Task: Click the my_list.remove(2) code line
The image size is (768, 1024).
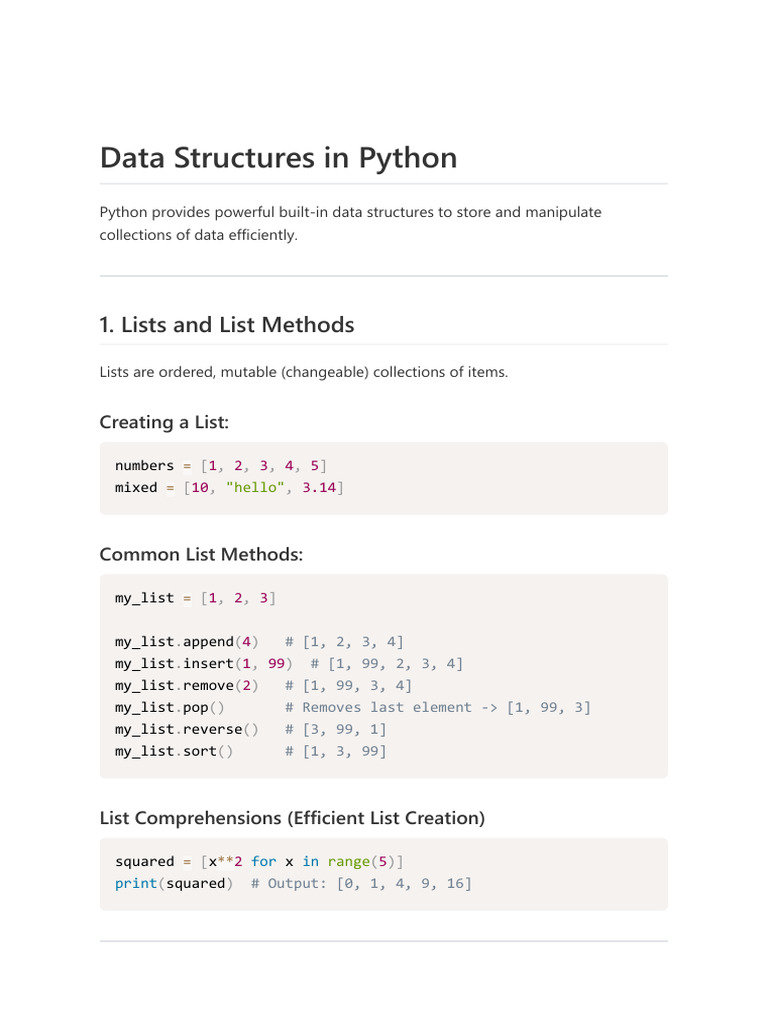Action: [x=186, y=685]
